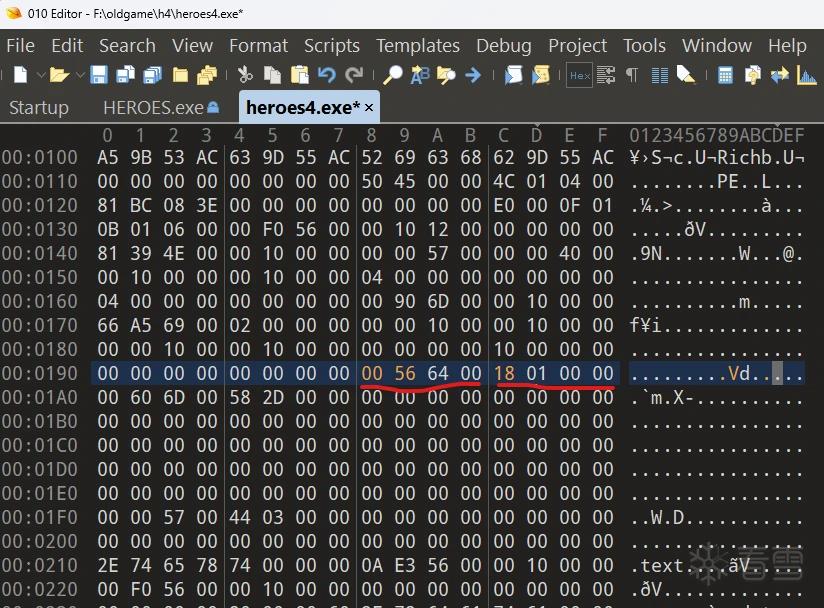Click byte 4C in row 00:0110

point(504,181)
